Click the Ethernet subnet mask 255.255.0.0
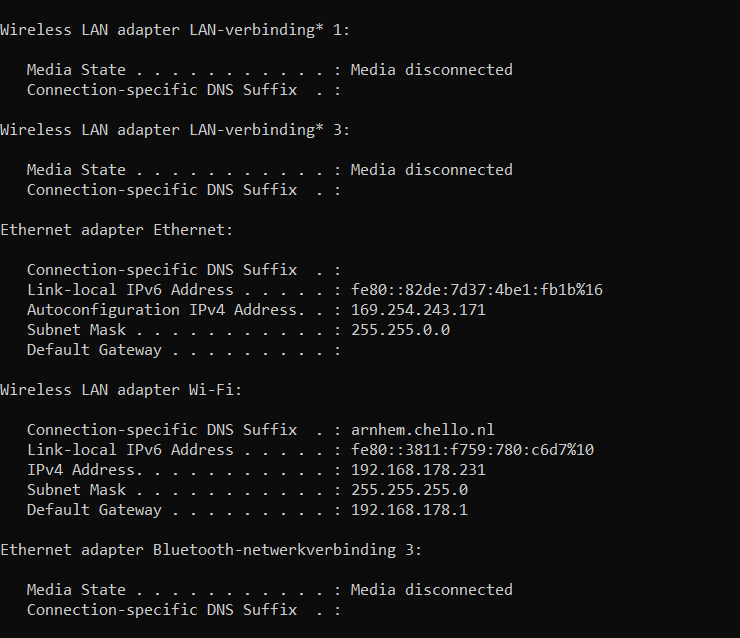Image resolution: width=740 pixels, height=638 pixels. [x=400, y=329]
